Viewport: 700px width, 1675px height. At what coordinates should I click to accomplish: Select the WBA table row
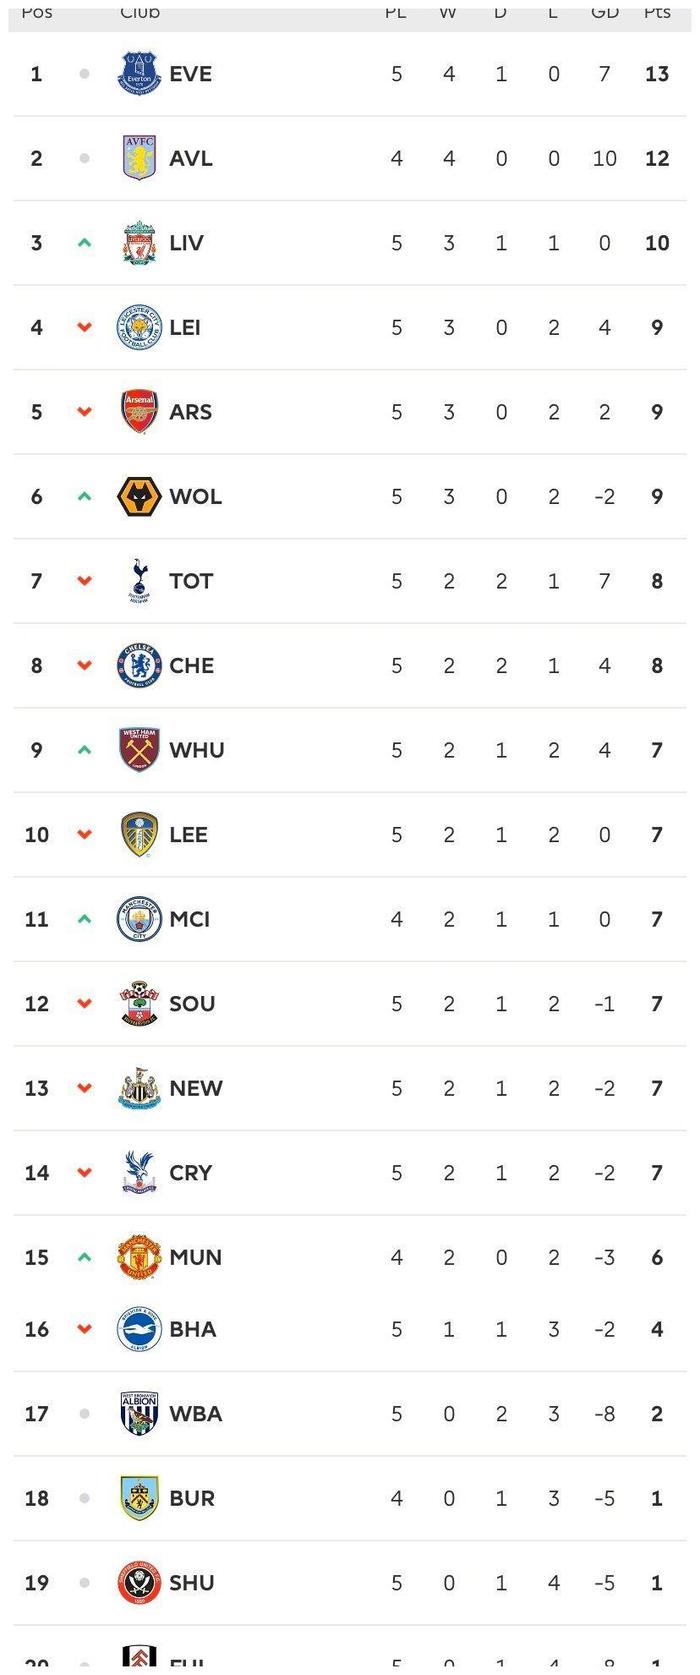click(x=350, y=1414)
